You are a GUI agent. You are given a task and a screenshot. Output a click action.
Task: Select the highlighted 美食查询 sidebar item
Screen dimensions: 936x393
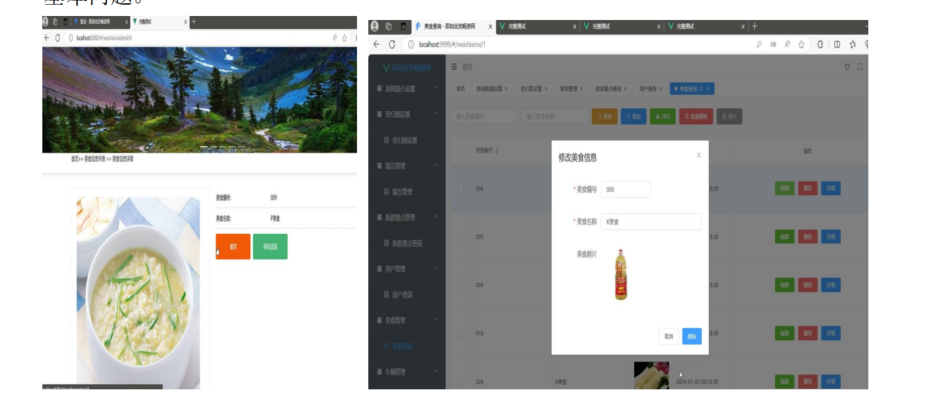(407, 346)
